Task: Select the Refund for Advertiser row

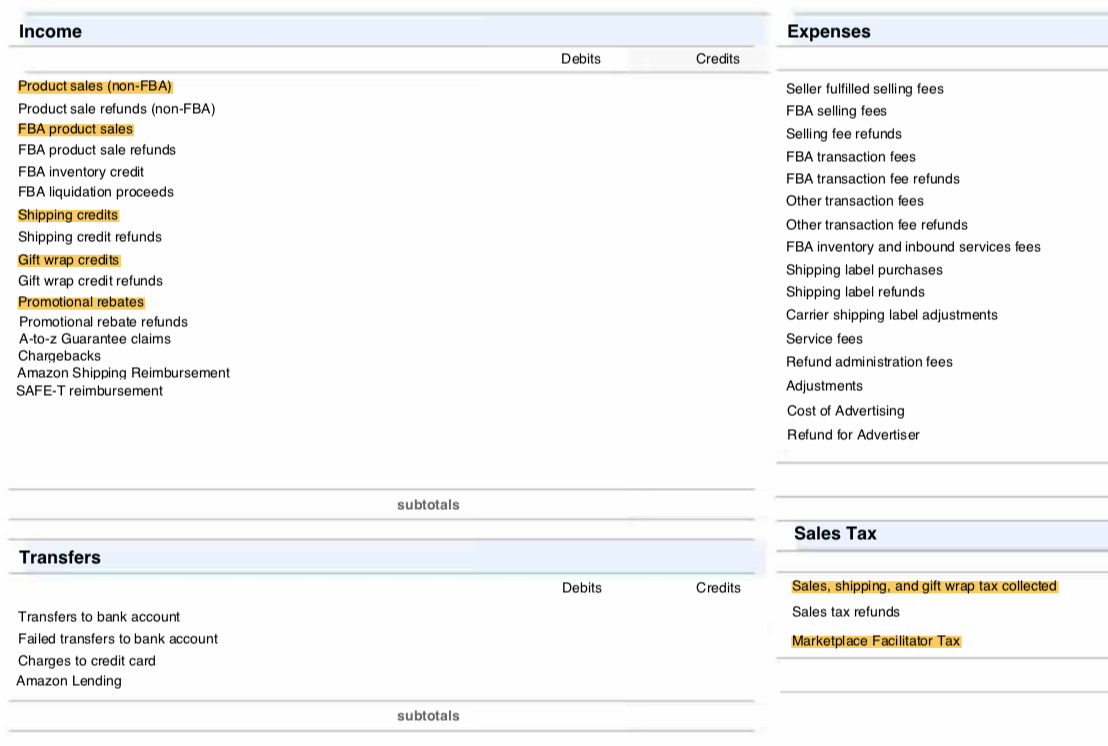Action: [854, 435]
